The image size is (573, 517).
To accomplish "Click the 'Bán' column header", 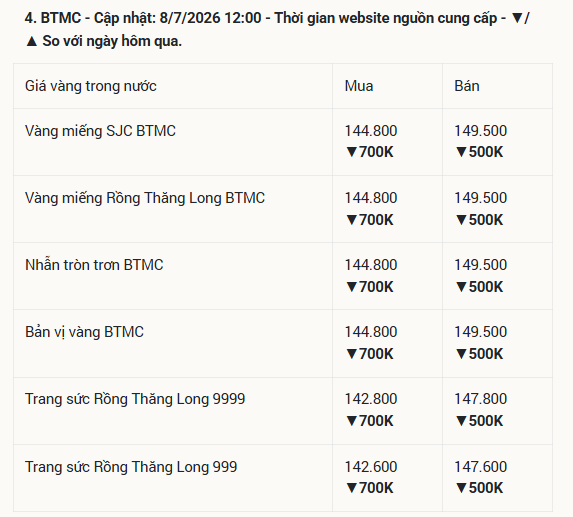I will [x=467, y=86].
